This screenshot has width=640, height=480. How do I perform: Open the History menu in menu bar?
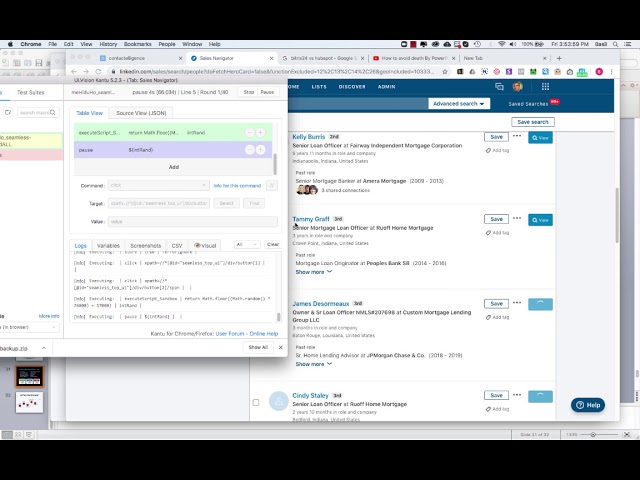tap(108, 44)
